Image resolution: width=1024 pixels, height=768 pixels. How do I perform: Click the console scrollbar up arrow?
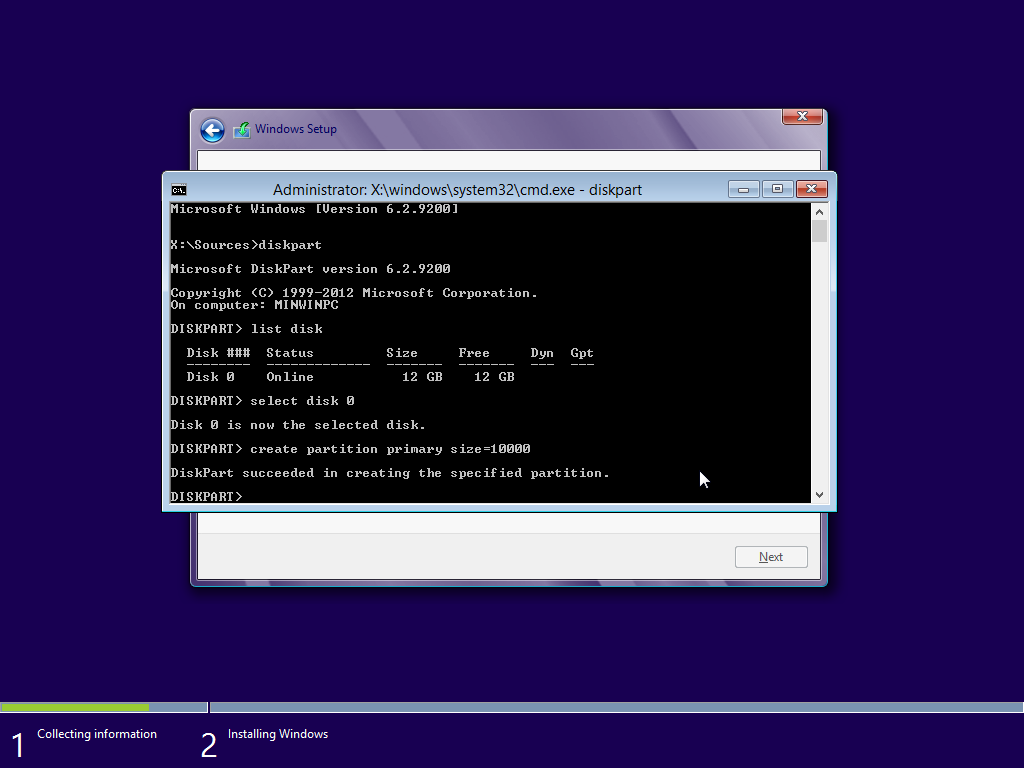click(819, 212)
